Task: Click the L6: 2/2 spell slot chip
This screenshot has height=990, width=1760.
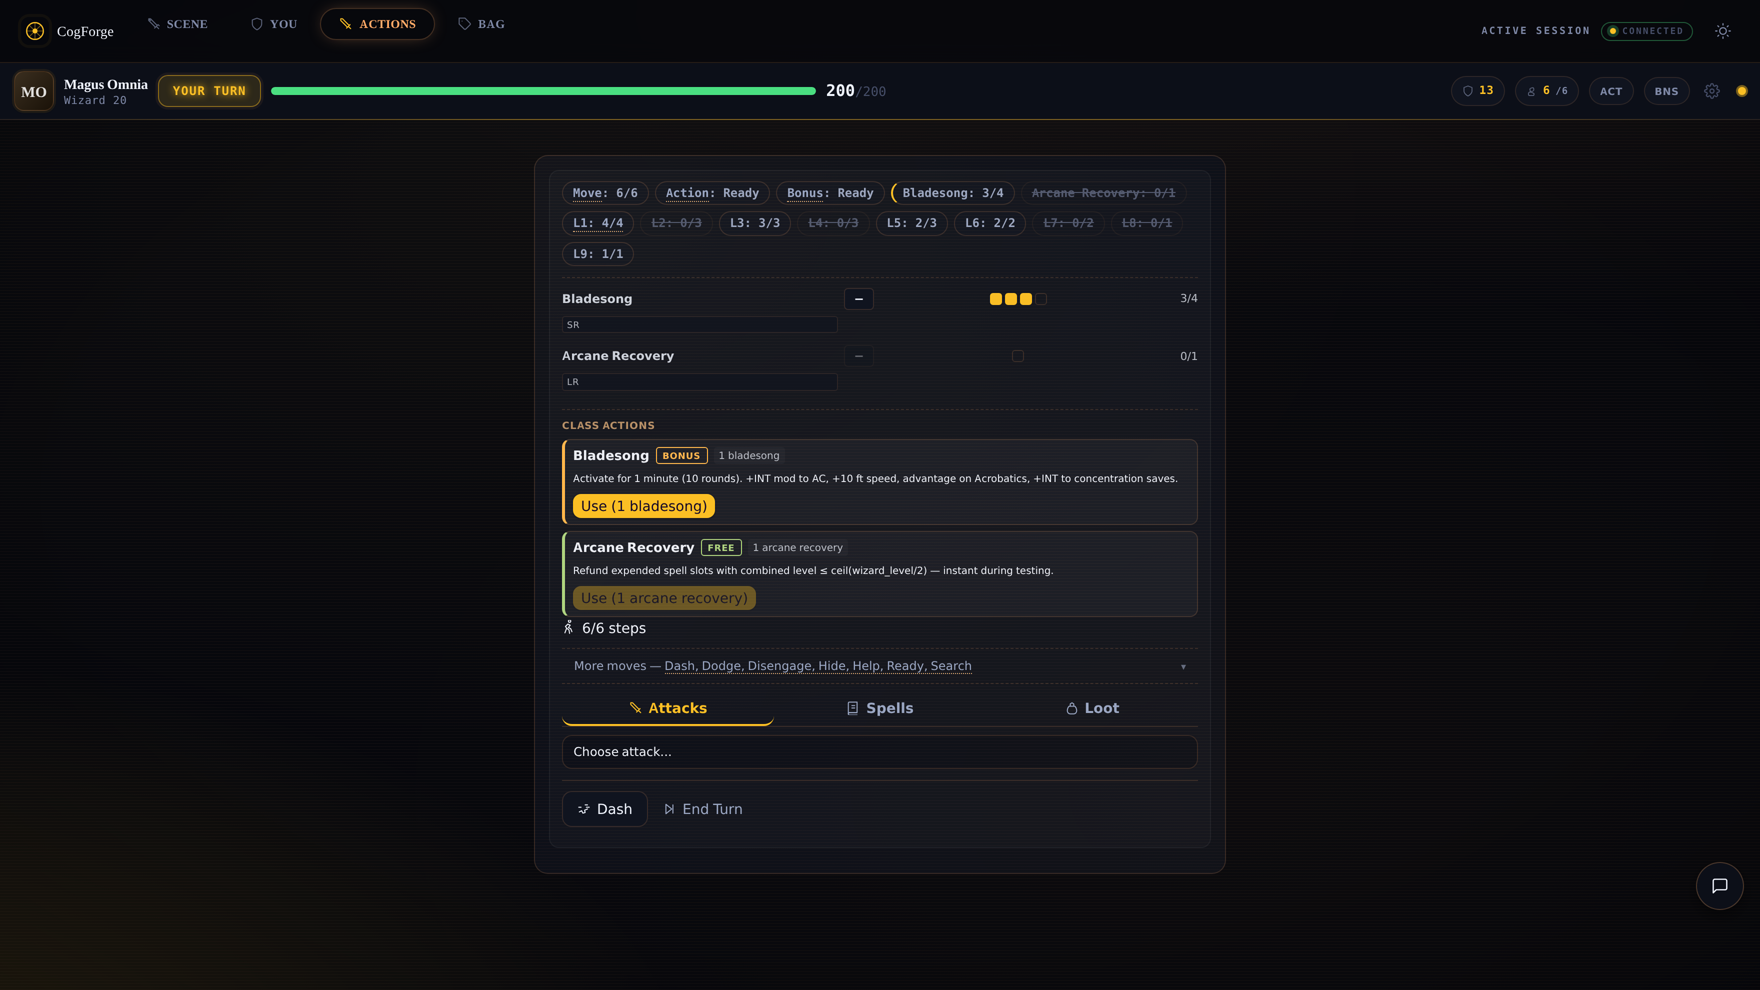Action: point(990,223)
